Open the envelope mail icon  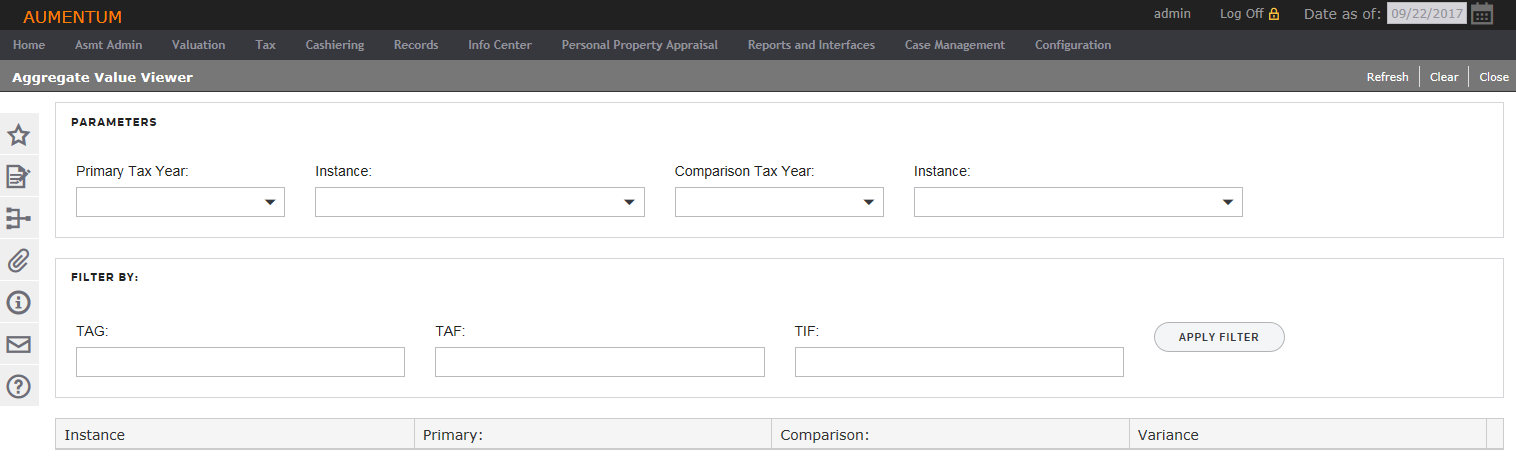(x=19, y=344)
